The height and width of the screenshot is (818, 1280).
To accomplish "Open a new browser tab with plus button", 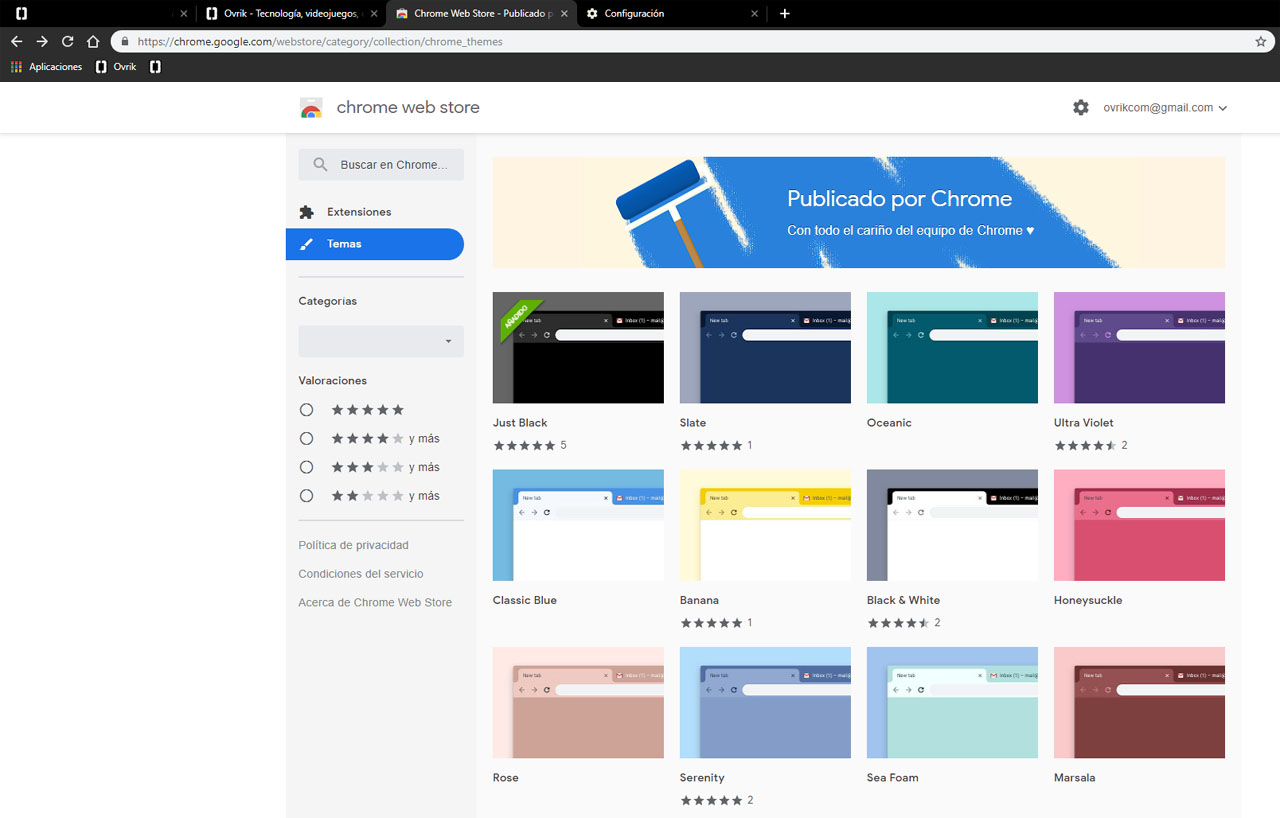I will point(784,14).
